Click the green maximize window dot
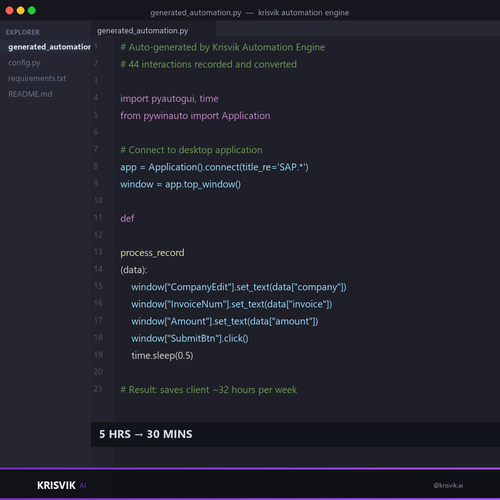This screenshot has height=500, width=500. [x=32, y=10]
